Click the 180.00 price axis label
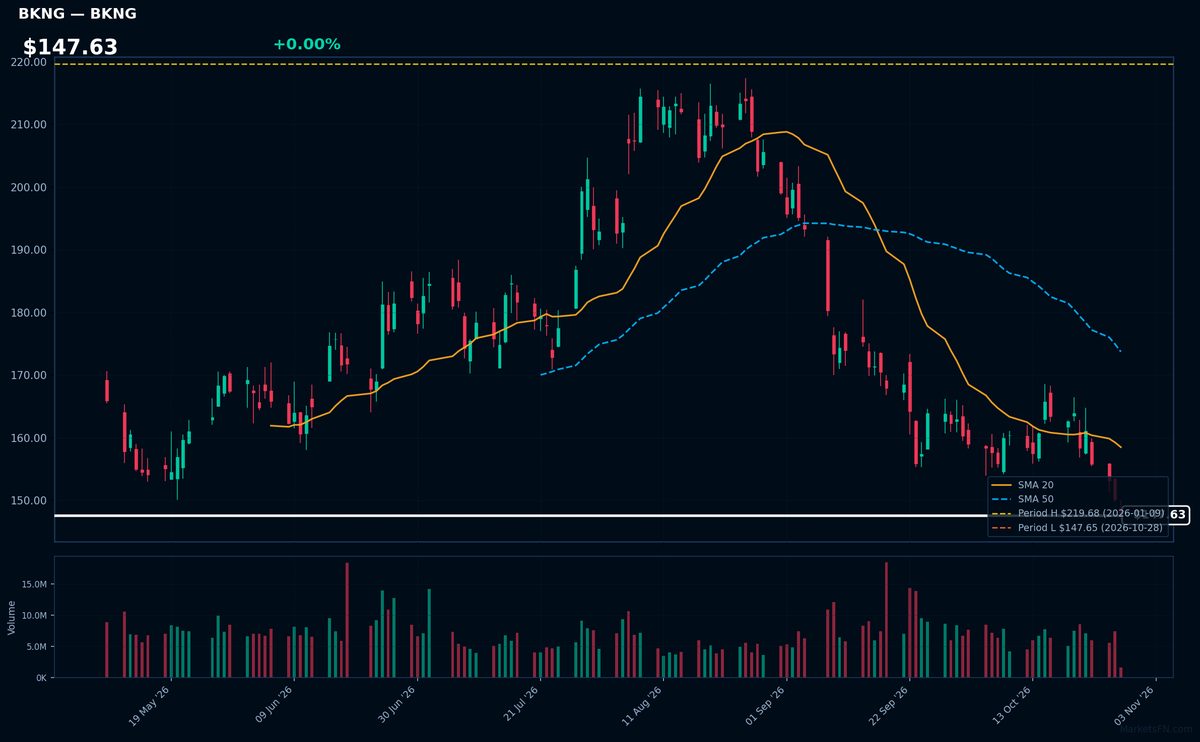This screenshot has height=742, width=1200. click(x=30, y=313)
